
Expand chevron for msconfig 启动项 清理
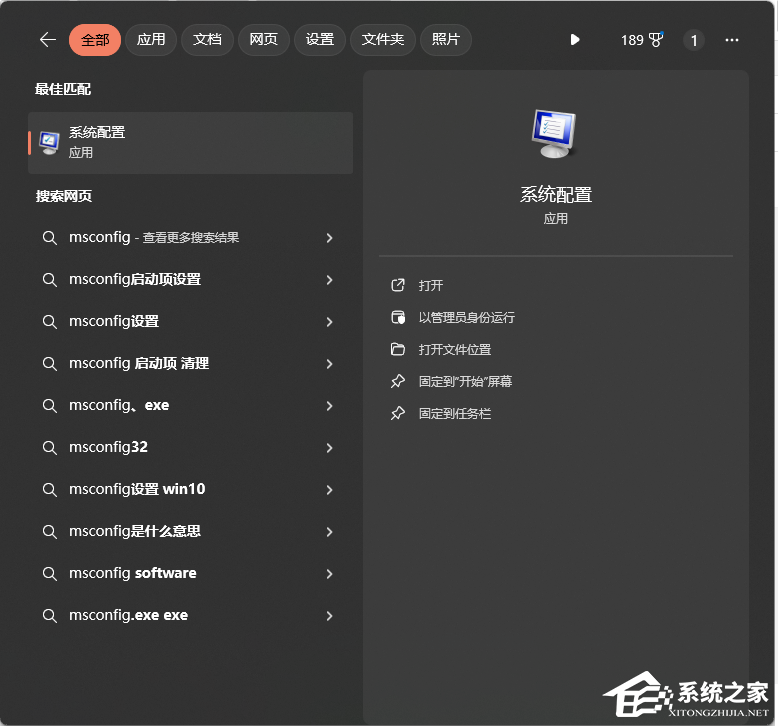[x=329, y=364]
